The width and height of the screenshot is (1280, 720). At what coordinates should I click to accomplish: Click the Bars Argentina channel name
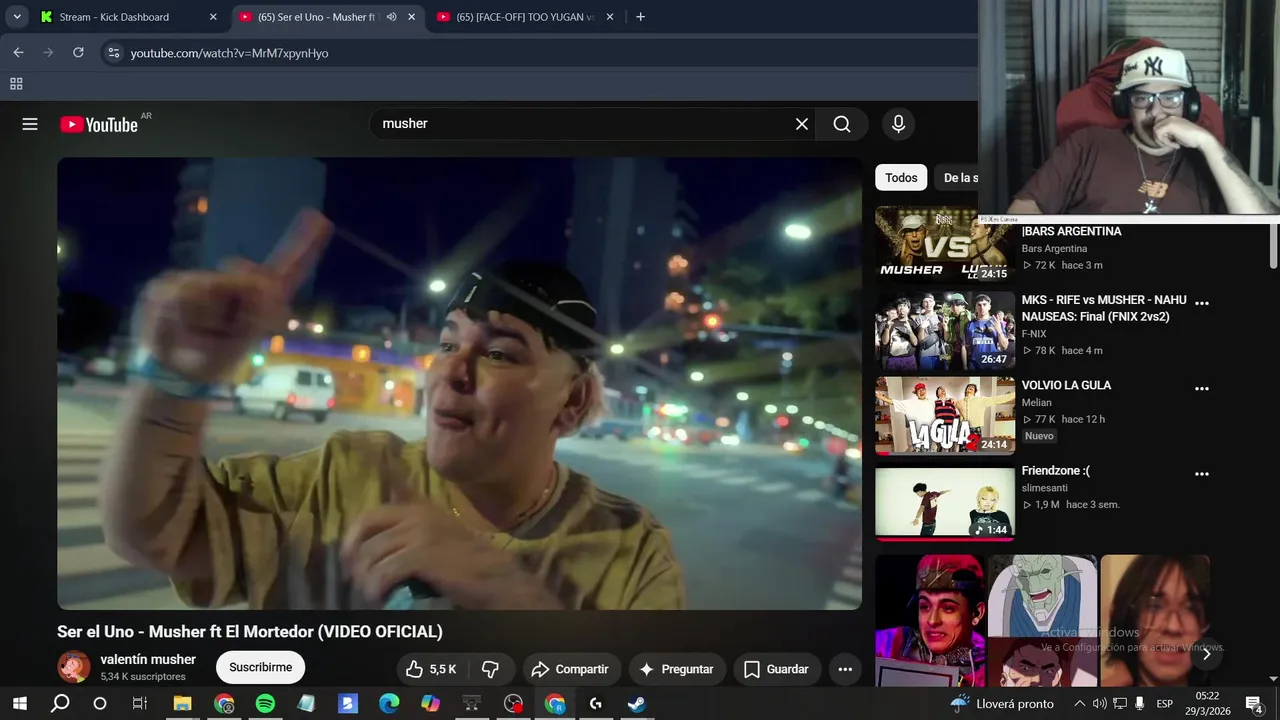click(x=1054, y=249)
